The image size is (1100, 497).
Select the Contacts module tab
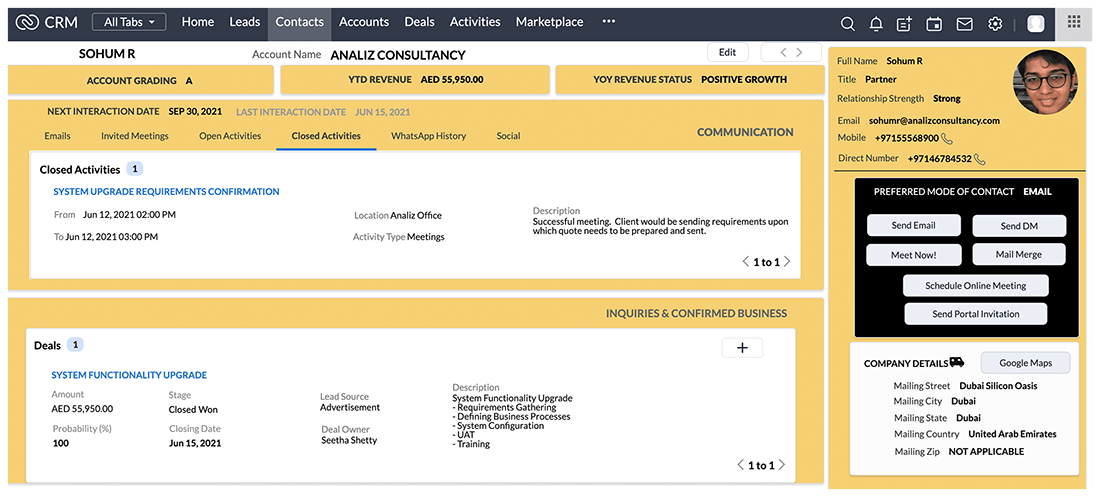[x=300, y=23]
